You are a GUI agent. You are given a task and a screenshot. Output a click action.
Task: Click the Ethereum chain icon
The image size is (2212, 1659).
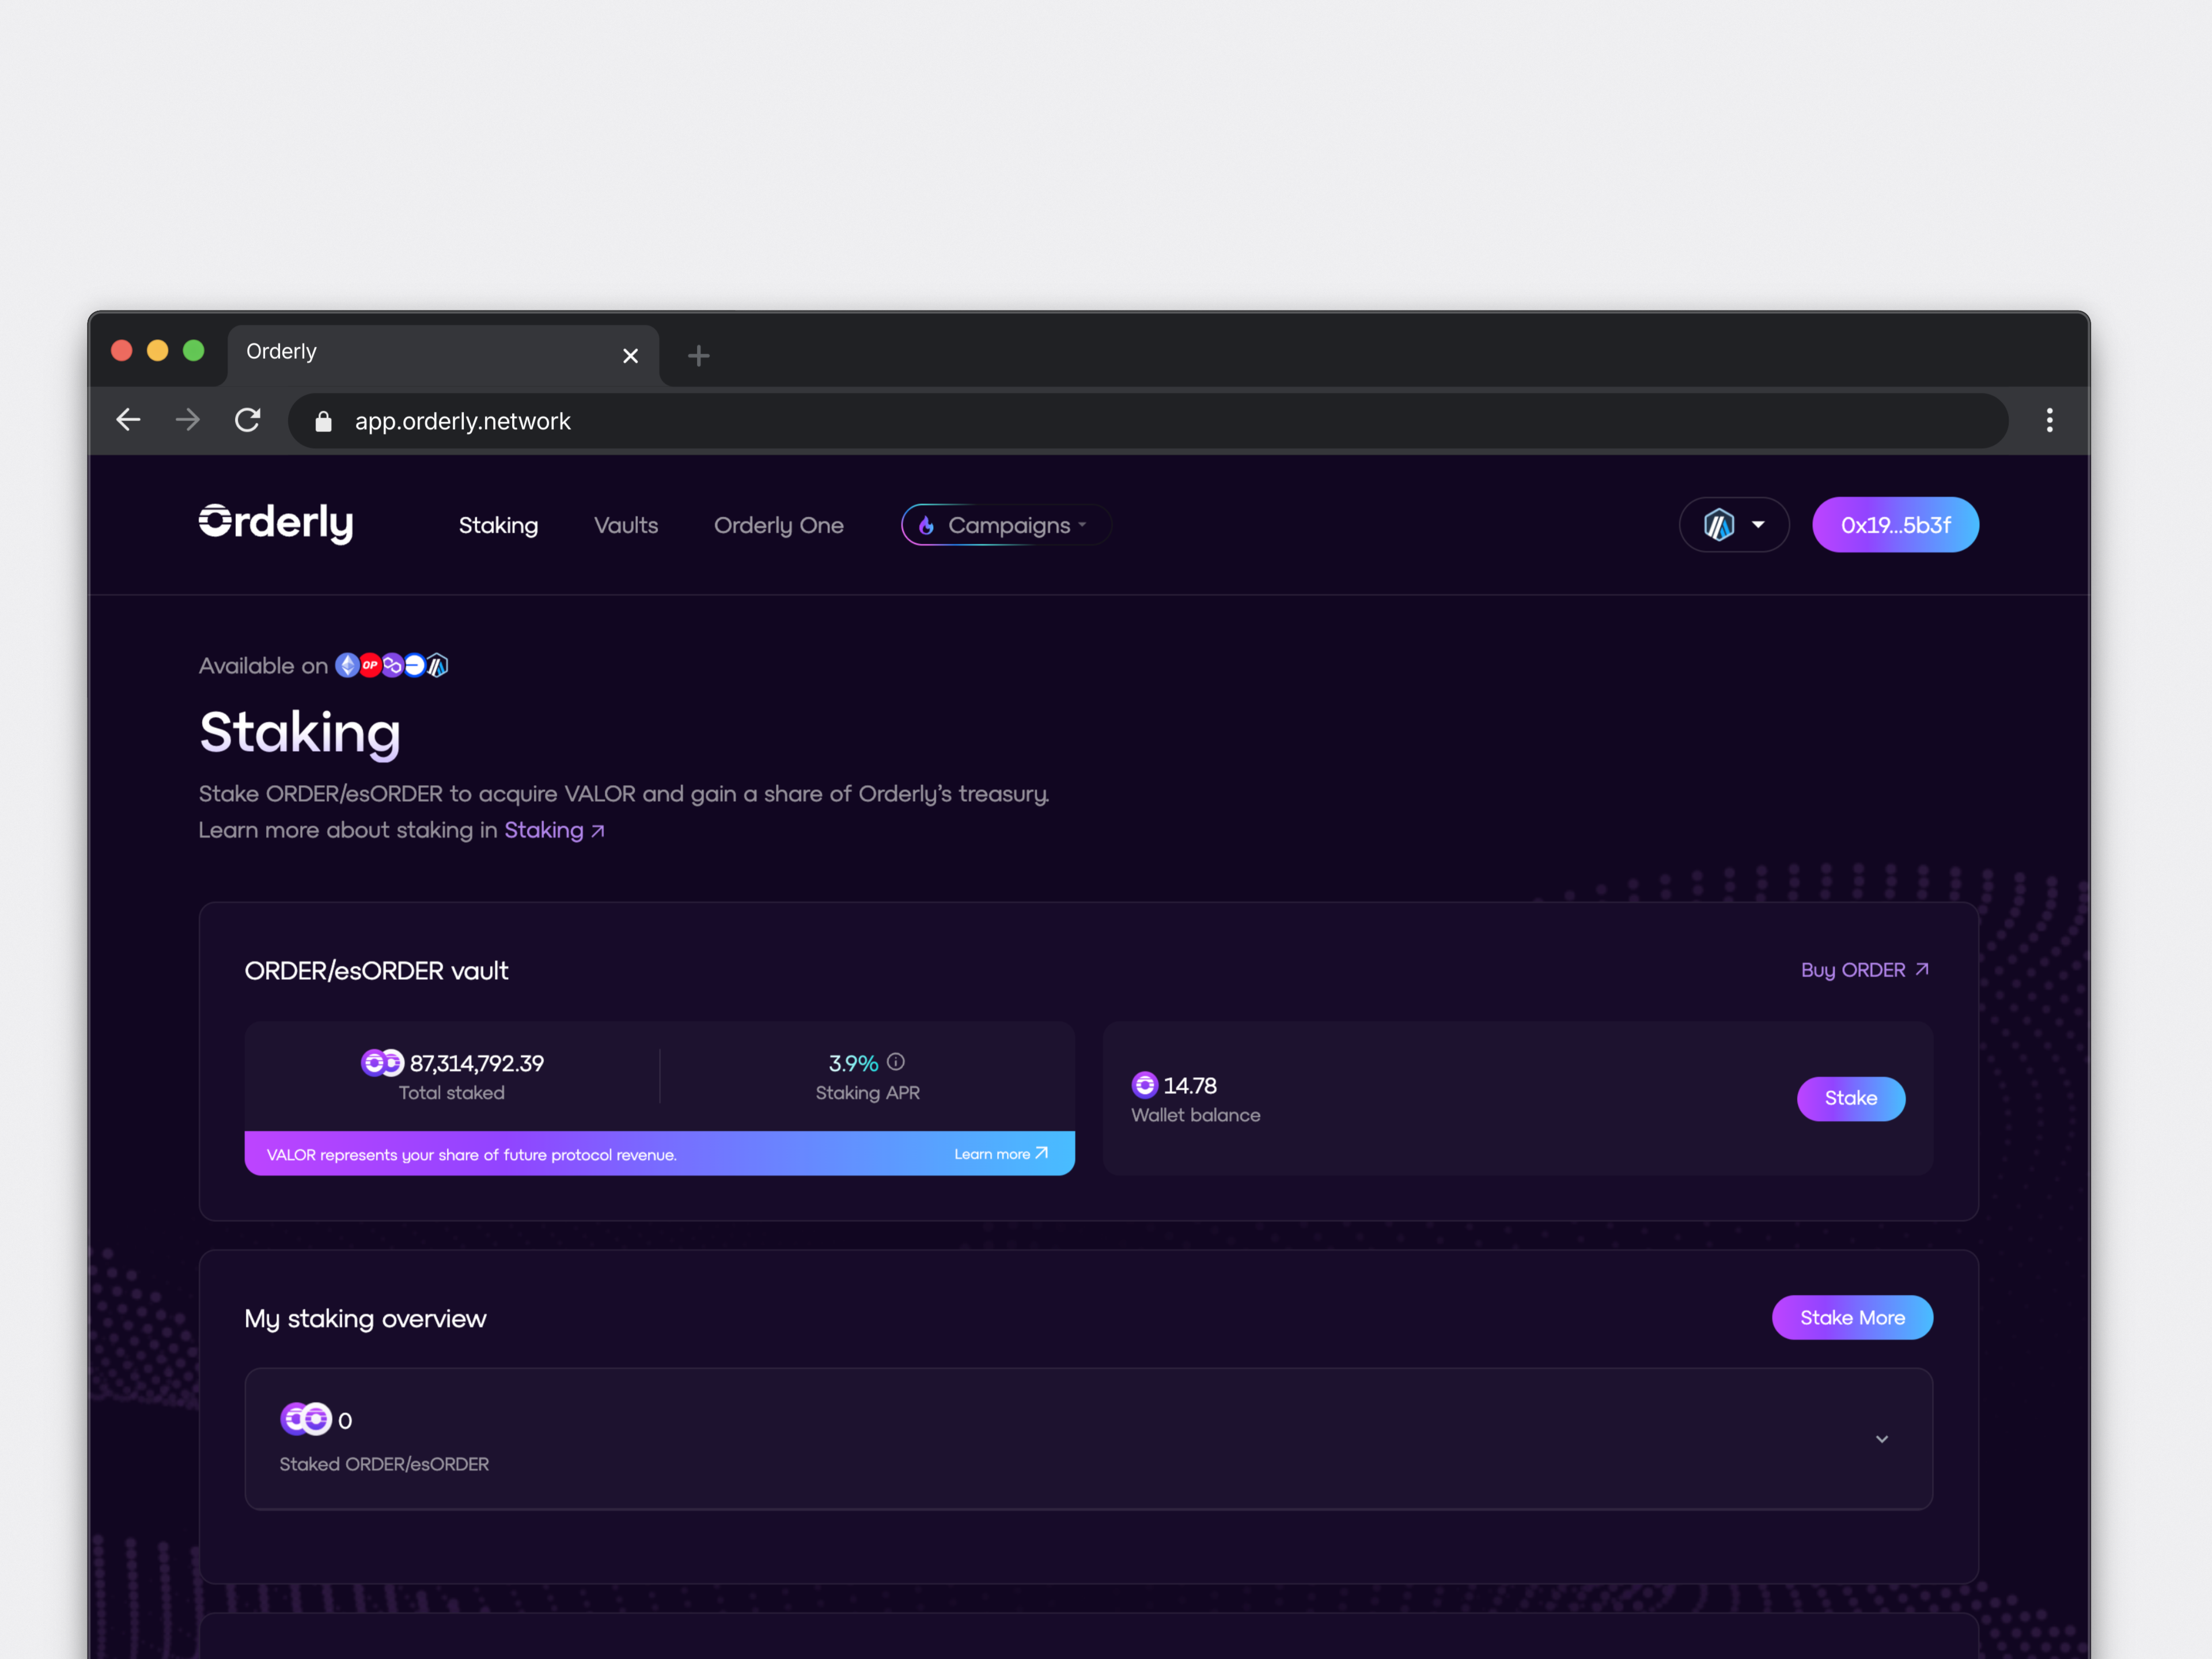coord(347,666)
